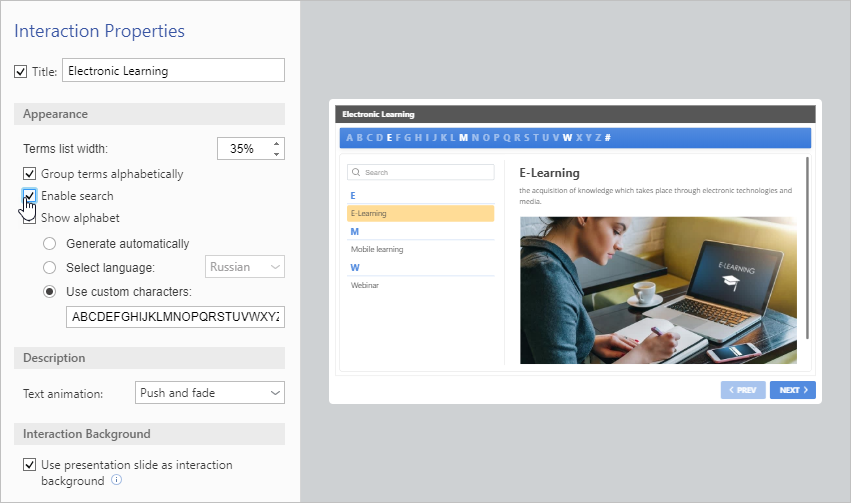Screen dimensions: 851x503
Task: Open Text animation Push and fade dropdown
Action: (x=210, y=393)
